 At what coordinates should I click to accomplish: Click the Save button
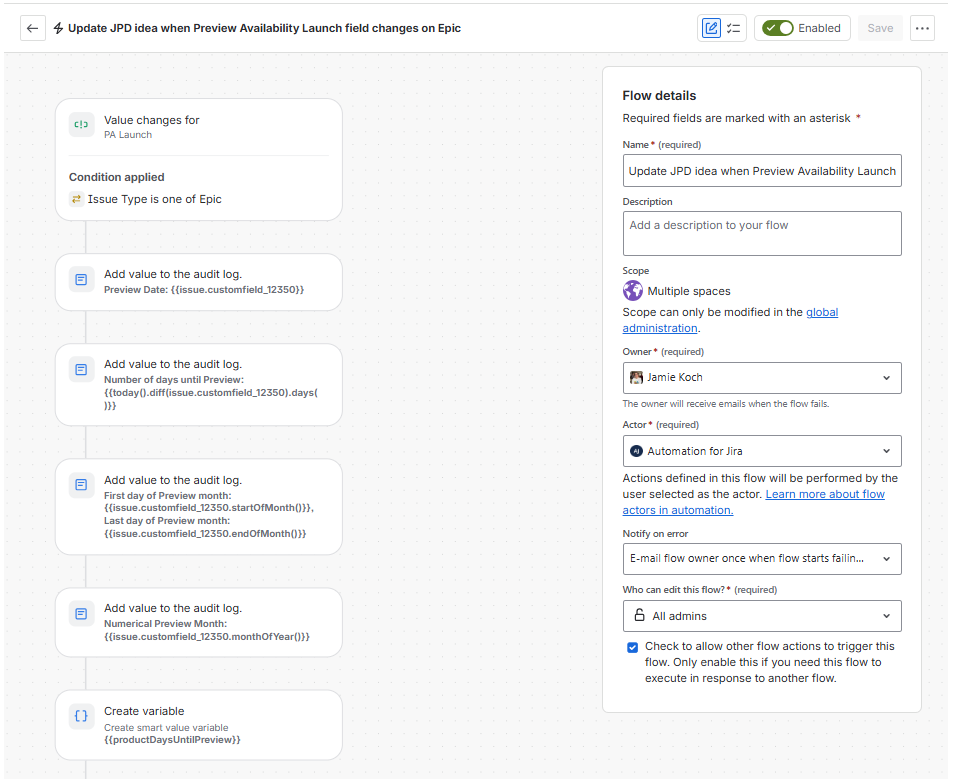[x=880, y=28]
